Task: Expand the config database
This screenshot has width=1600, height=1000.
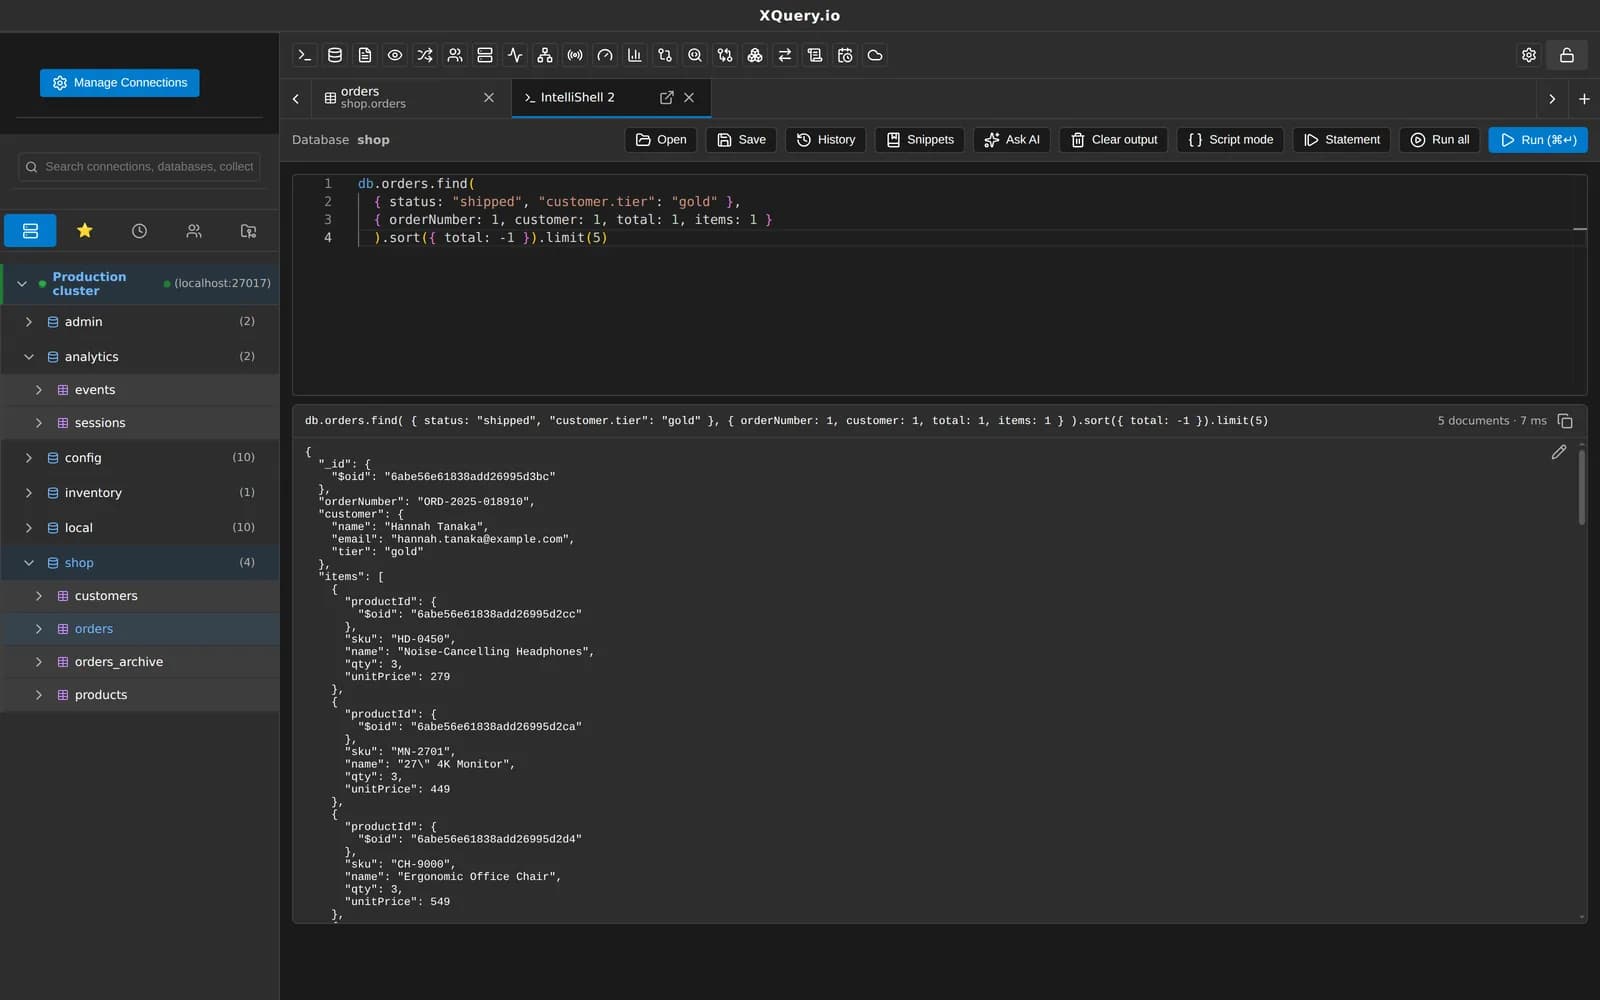Action: tap(29, 458)
